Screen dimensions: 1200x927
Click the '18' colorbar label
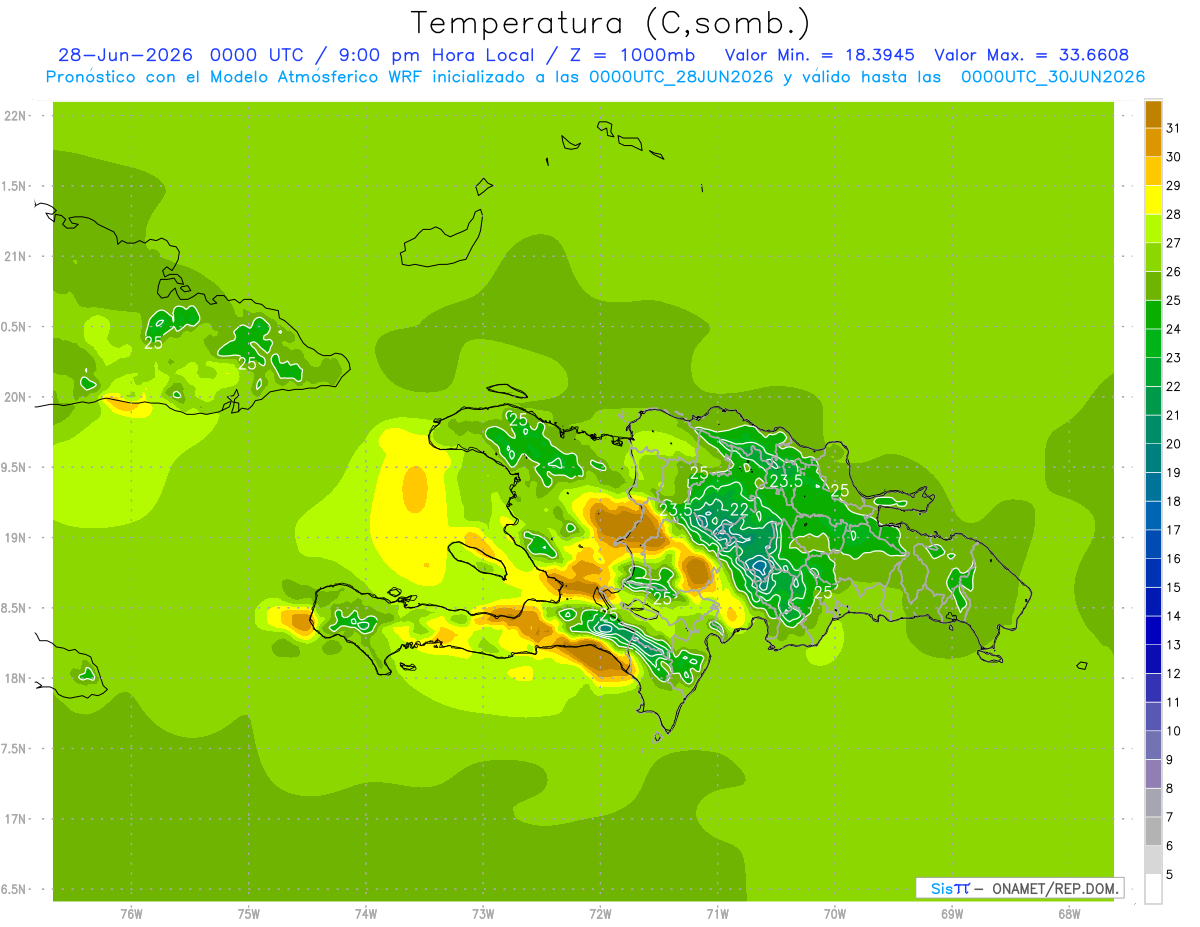[x=1174, y=501]
